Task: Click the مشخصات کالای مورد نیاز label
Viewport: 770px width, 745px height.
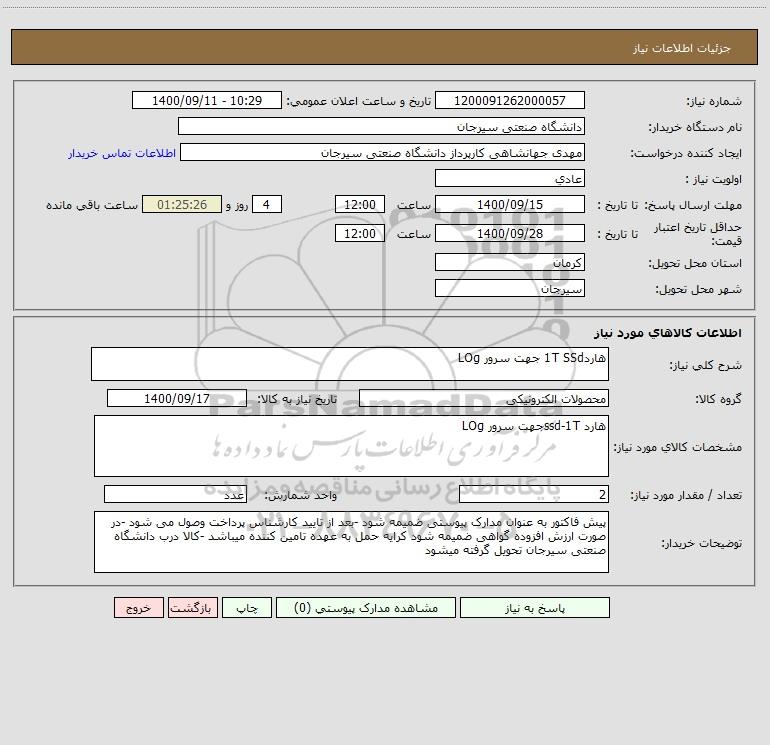Action: [678, 447]
